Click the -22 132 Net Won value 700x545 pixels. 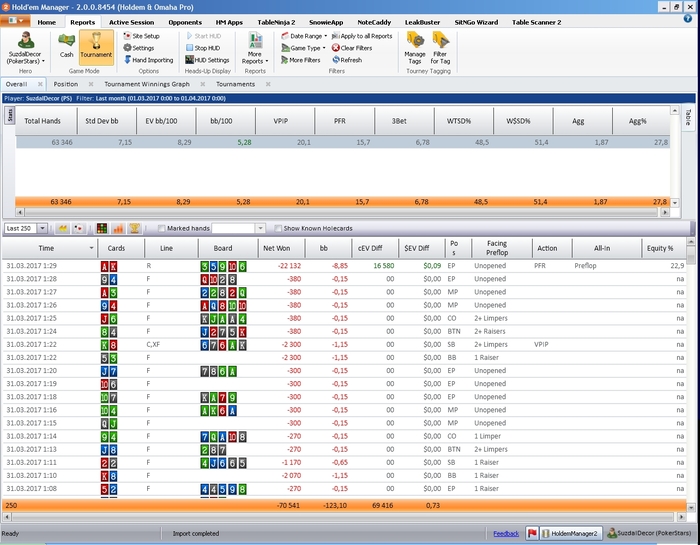click(289, 266)
